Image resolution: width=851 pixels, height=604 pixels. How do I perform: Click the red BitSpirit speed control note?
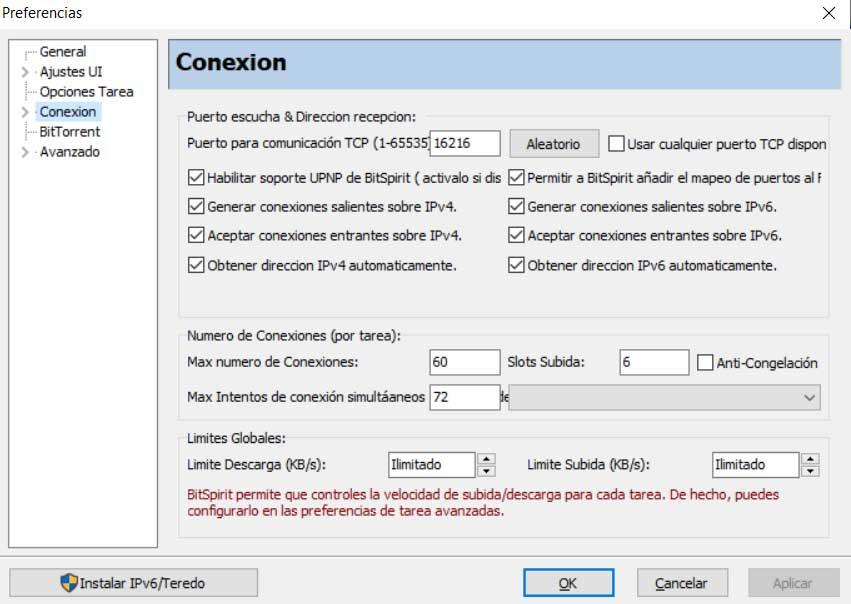click(x=483, y=503)
